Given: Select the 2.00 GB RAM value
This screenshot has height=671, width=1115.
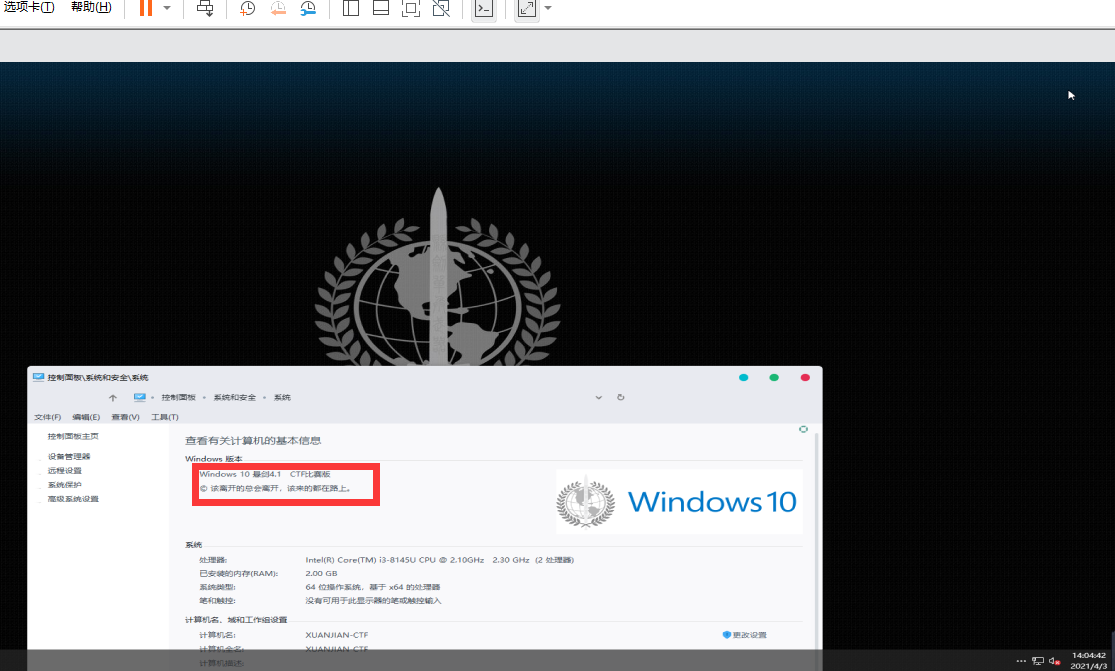Looking at the screenshot, I should click(321, 574).
